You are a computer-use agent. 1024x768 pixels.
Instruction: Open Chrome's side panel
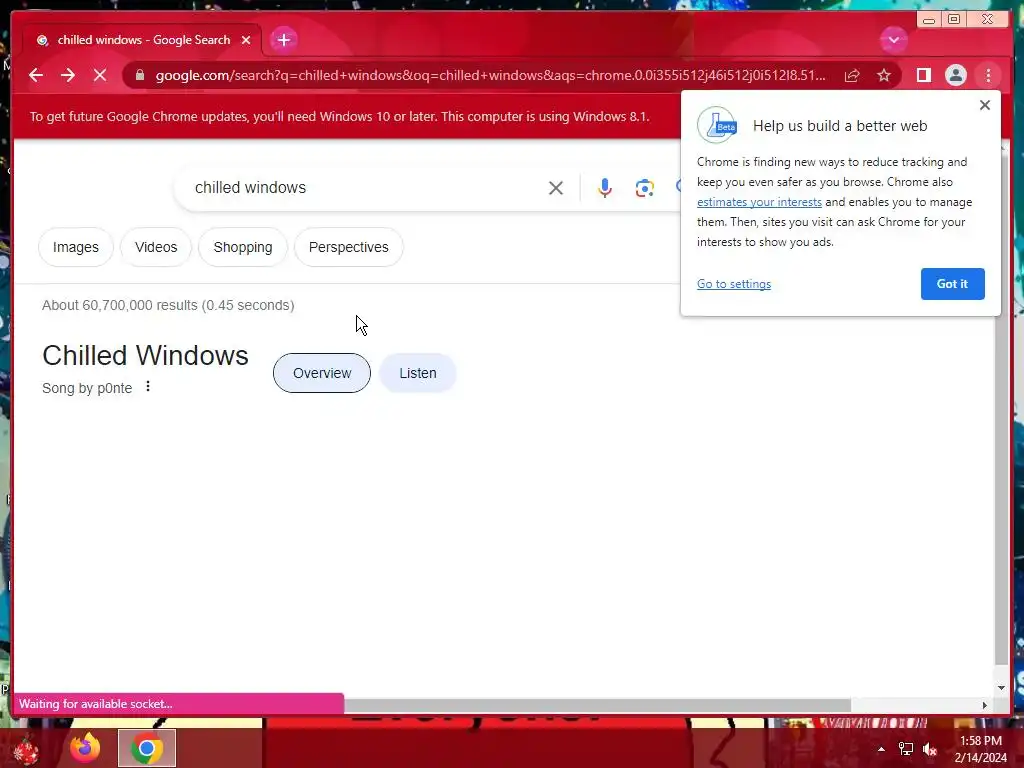pos(923,76)
